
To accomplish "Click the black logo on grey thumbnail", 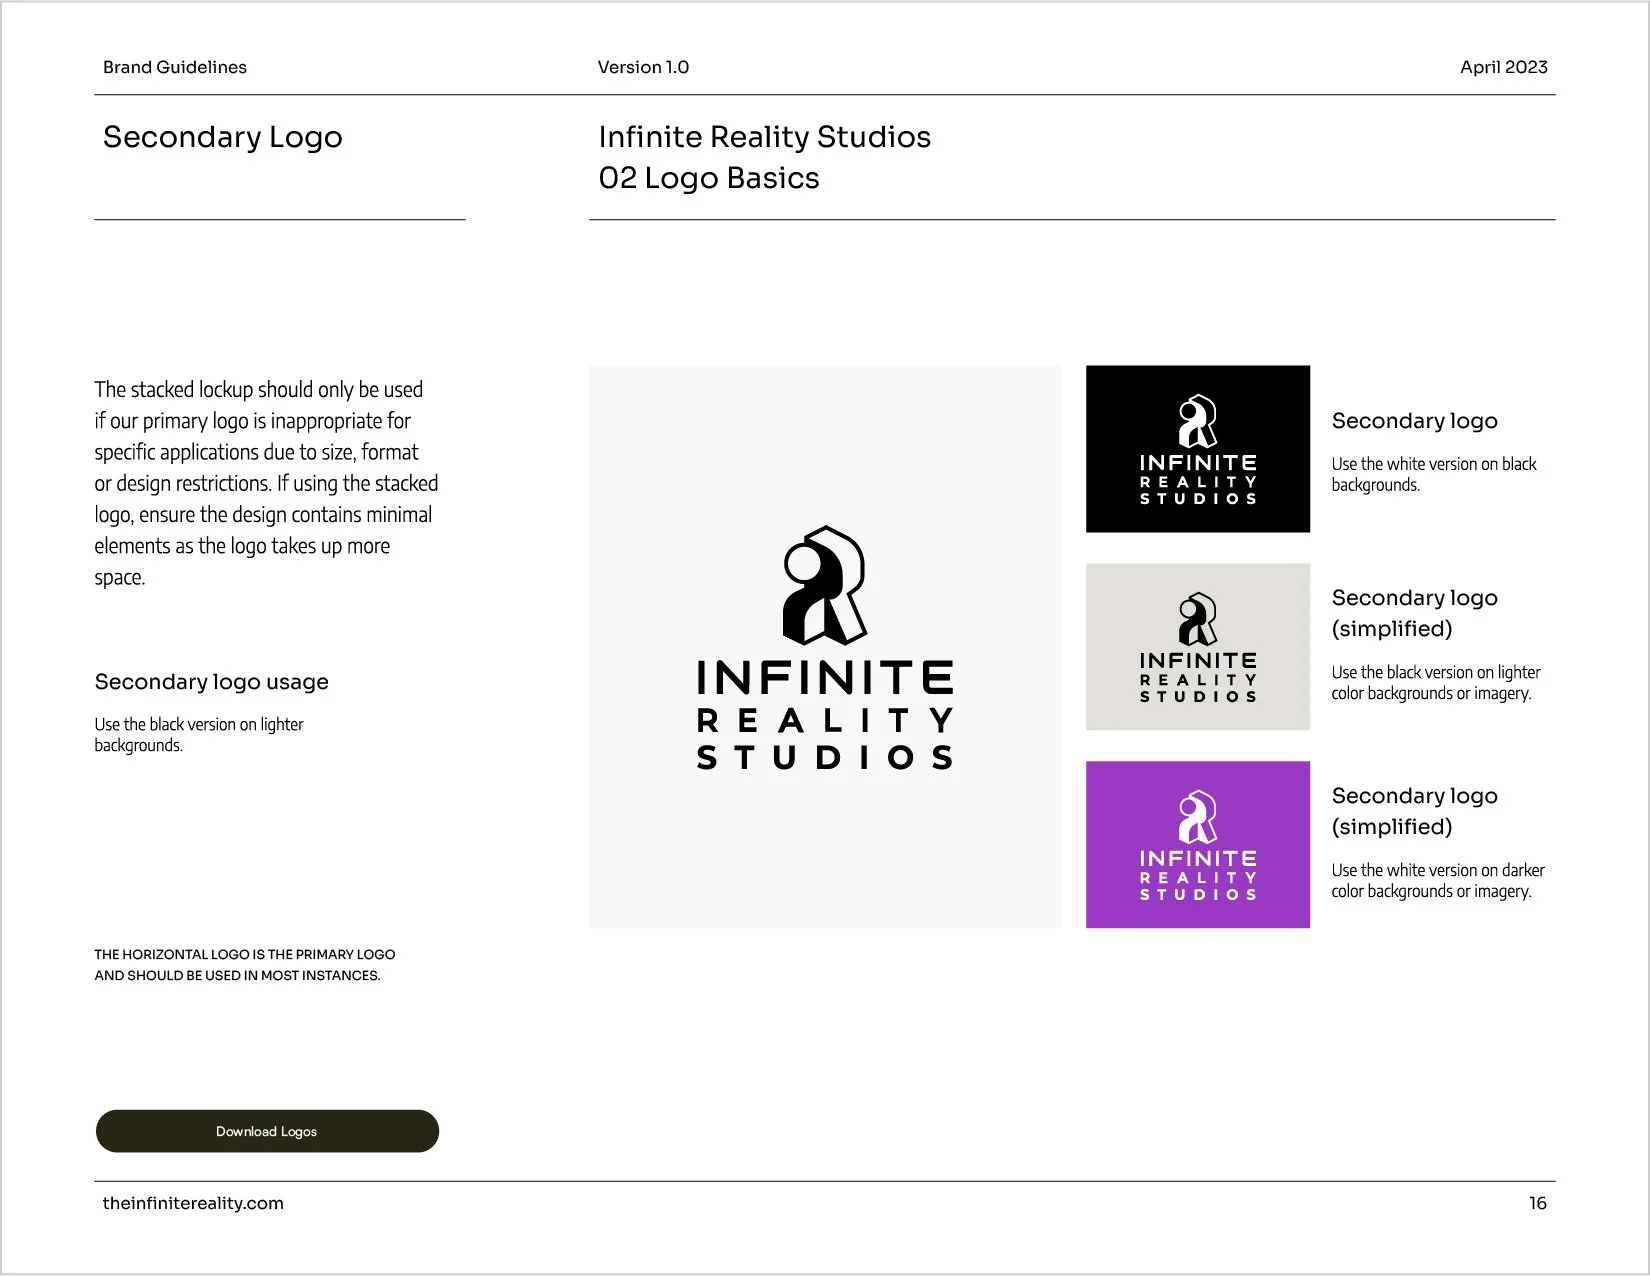I will click(x=1198, y=647).
